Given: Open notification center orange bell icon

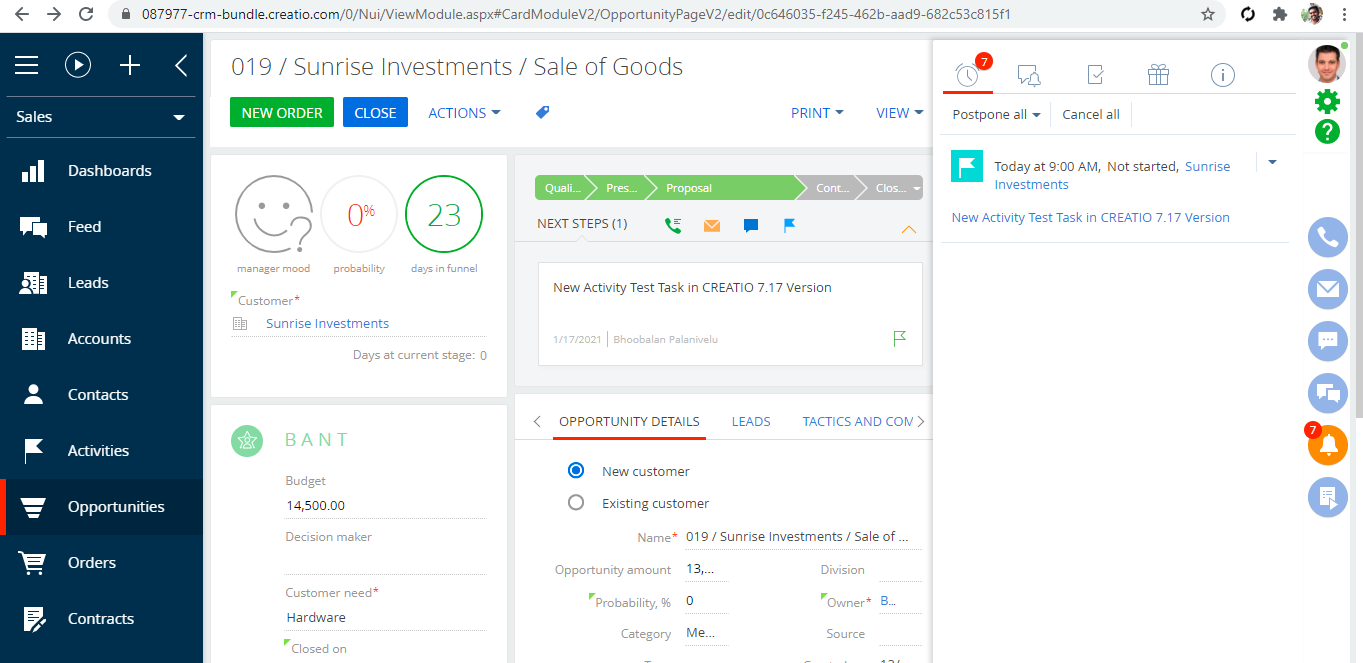Looking at the screenshot, I should click(x=1328, y=445).
